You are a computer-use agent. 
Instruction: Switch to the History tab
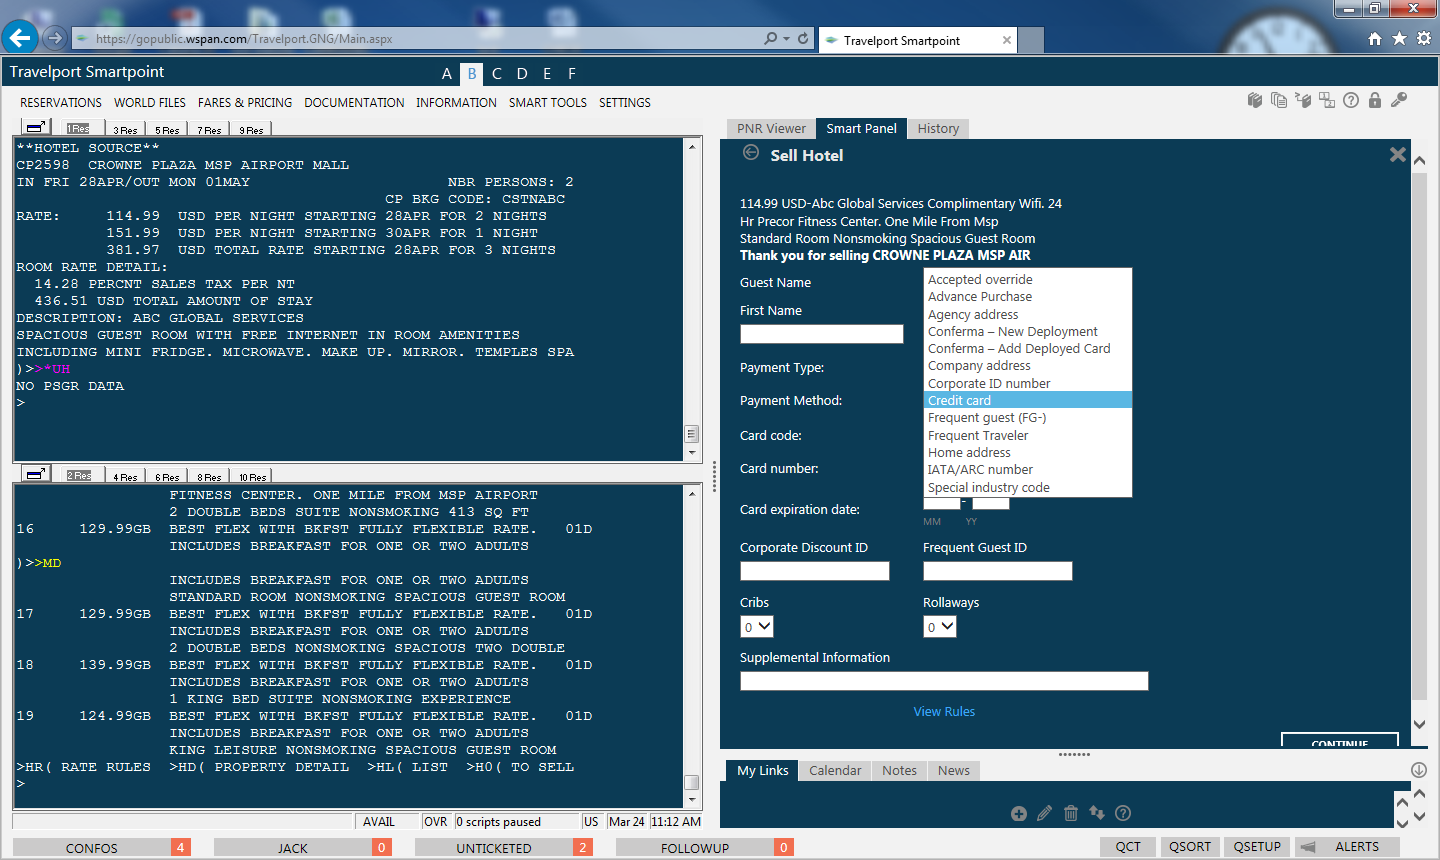point(938,129)
